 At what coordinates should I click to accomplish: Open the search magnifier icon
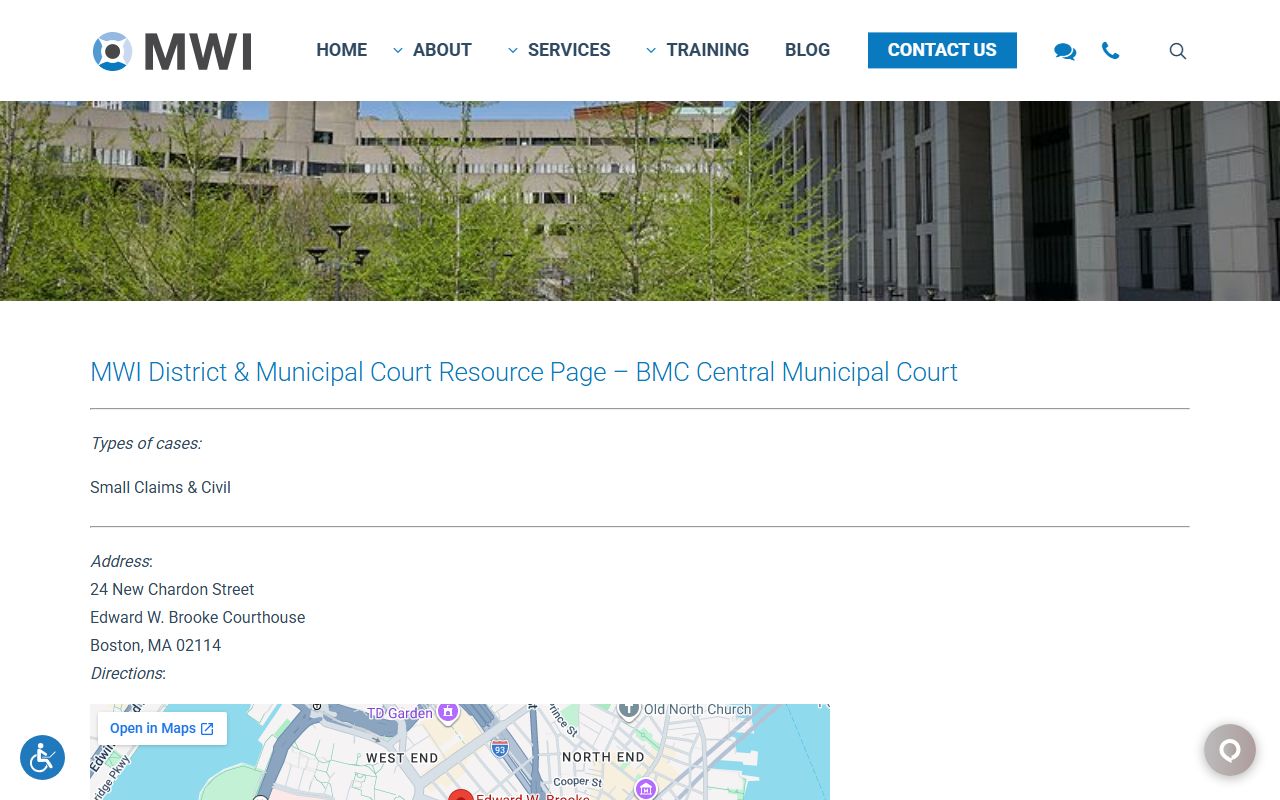[1178, 51]
